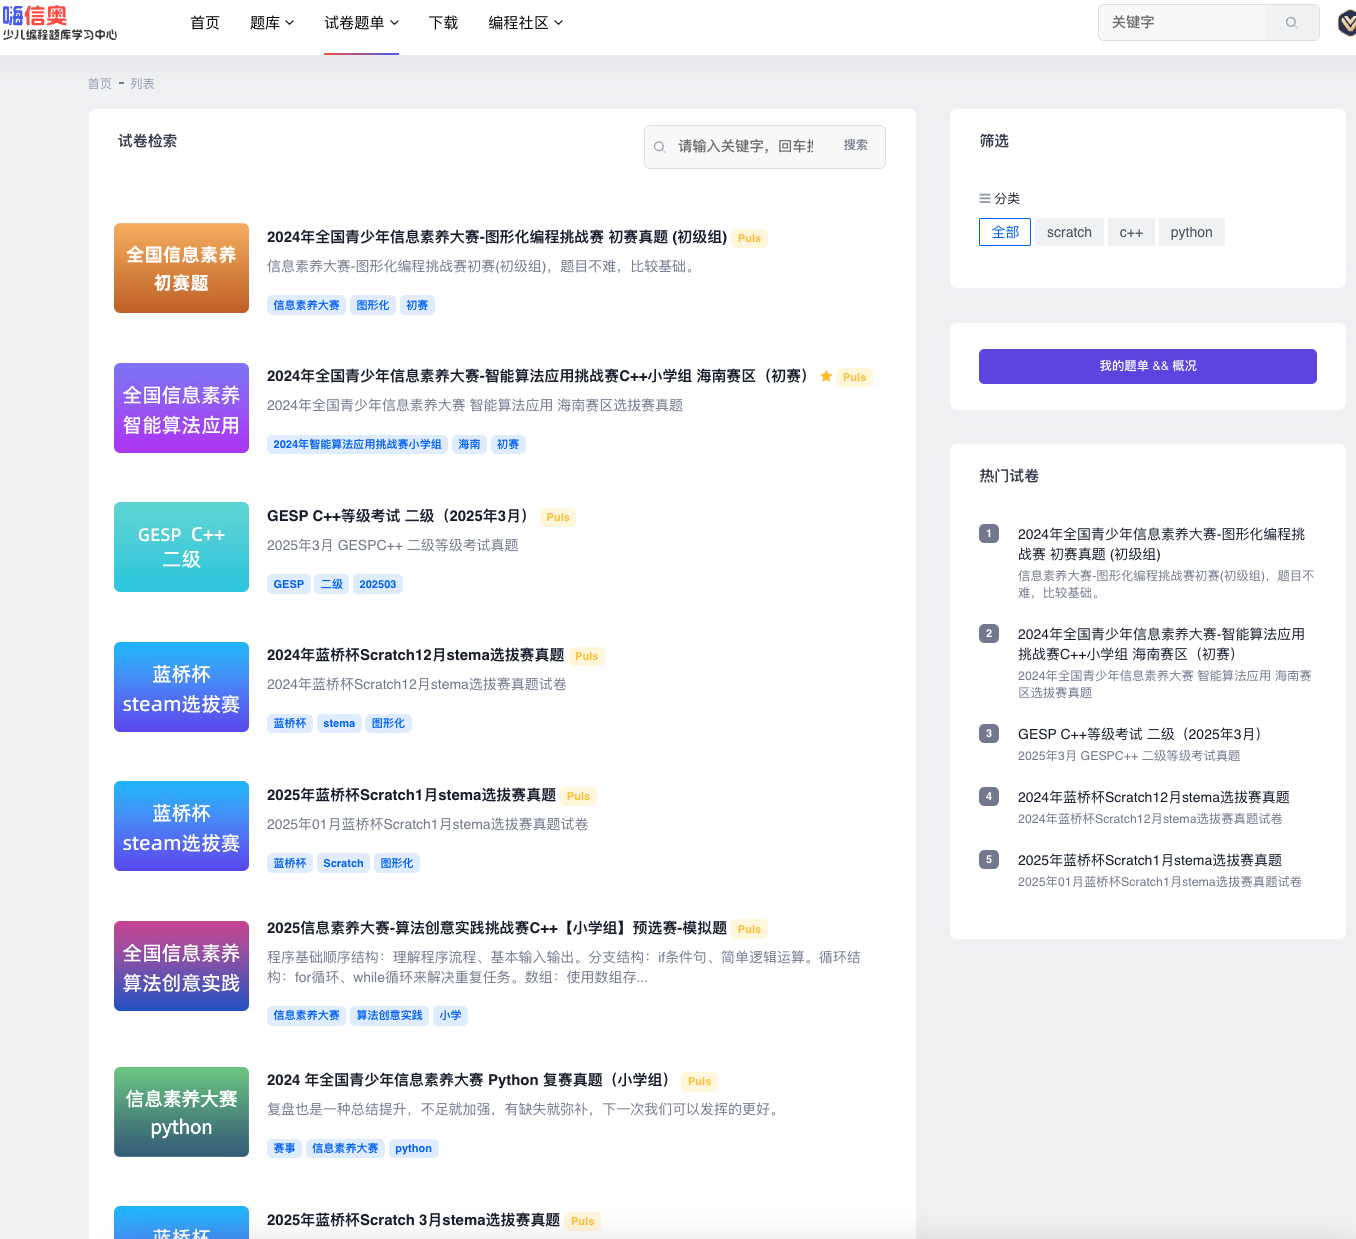Viewport: 1356px width, 1239px height.
Task: Click rank badge number 1
Action: tap(989, 533)
